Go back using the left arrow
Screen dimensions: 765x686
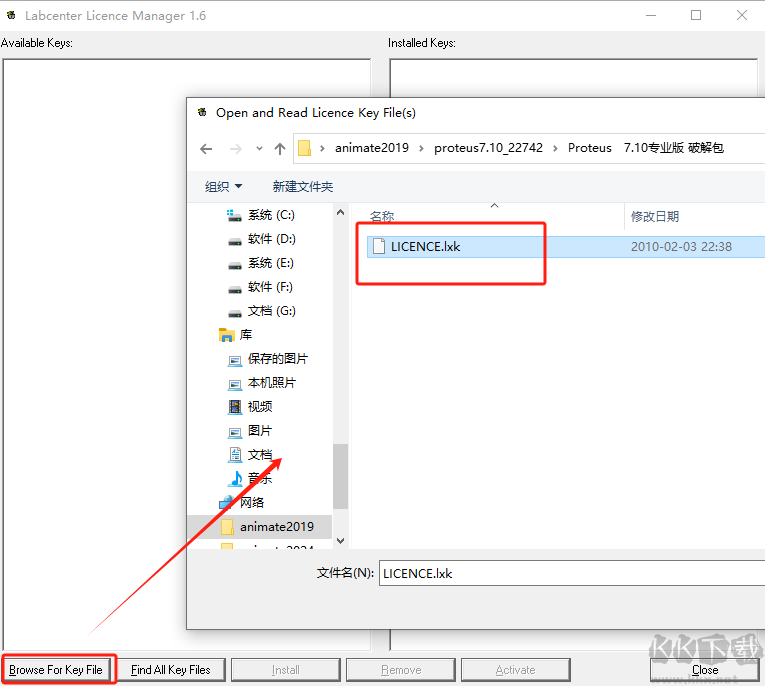click(206, 148)
